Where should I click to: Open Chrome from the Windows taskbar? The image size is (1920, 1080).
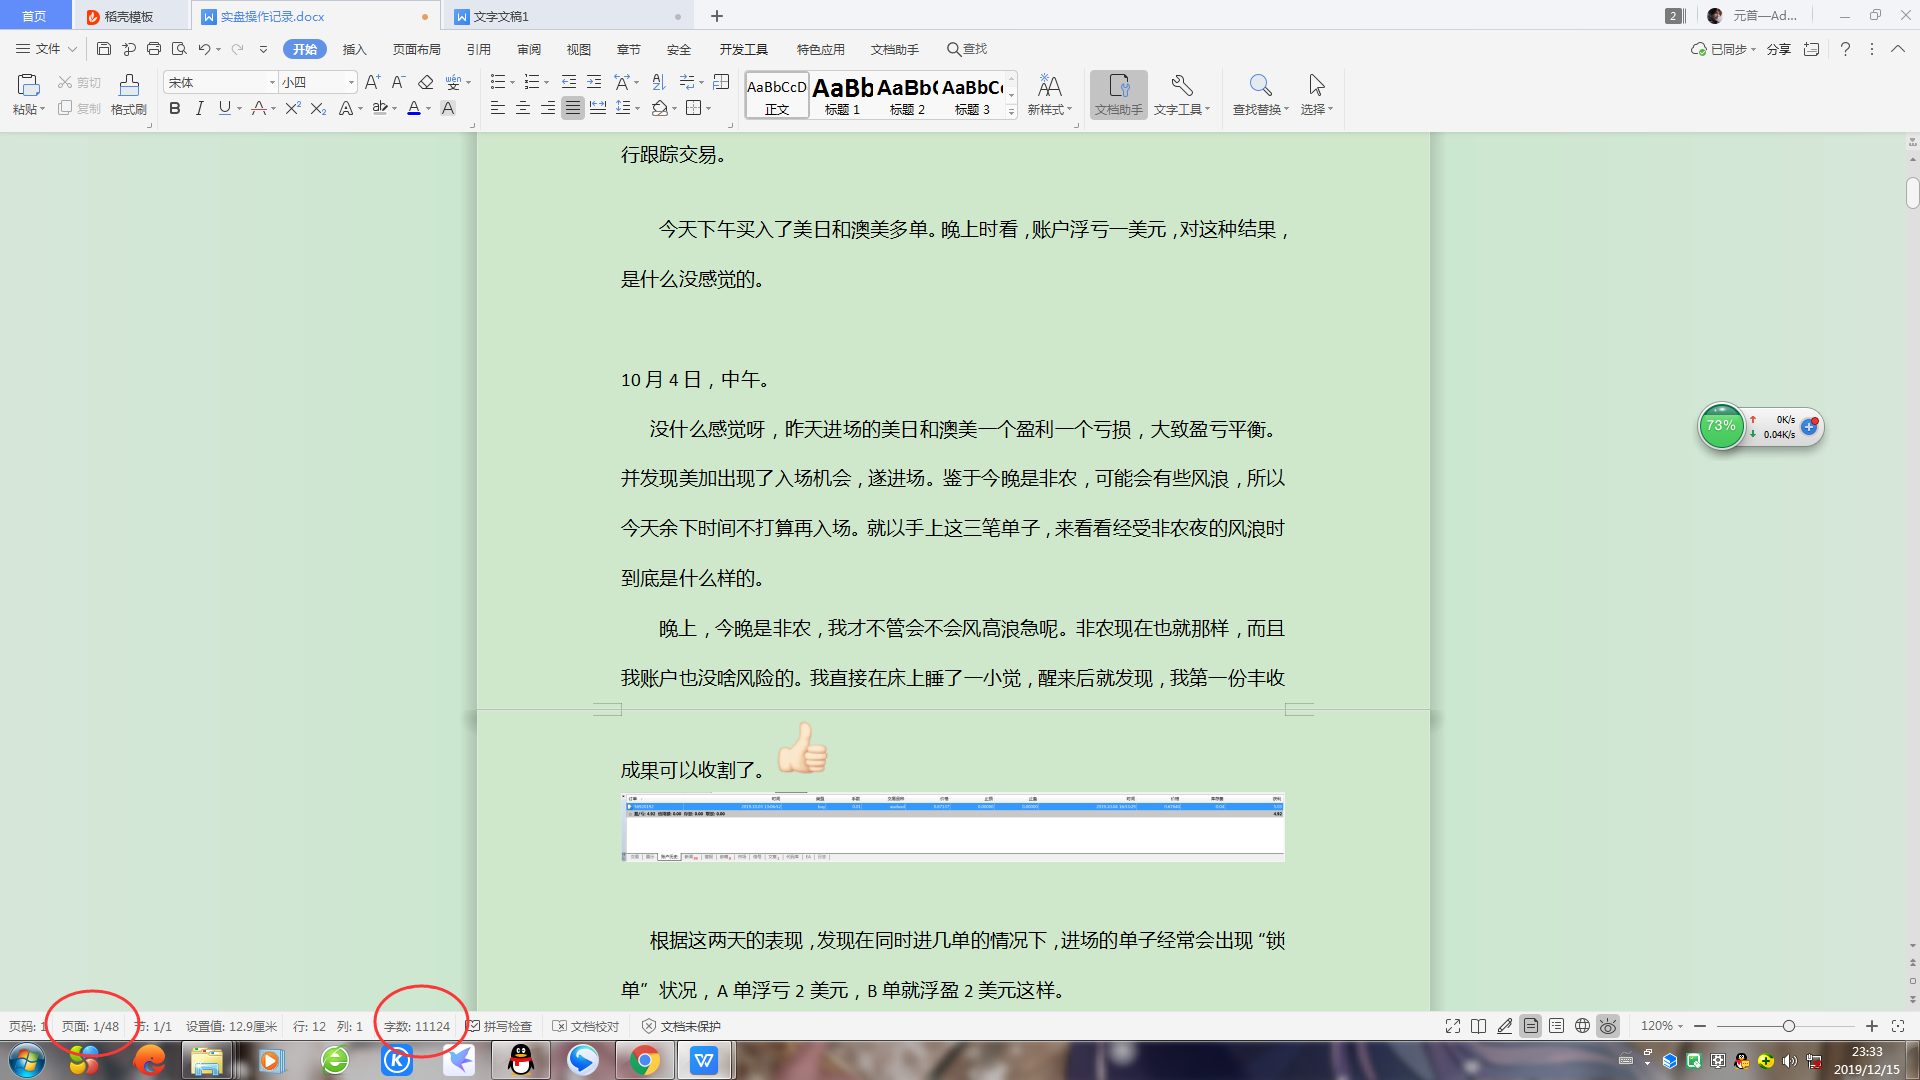(x=645, y=1060)
